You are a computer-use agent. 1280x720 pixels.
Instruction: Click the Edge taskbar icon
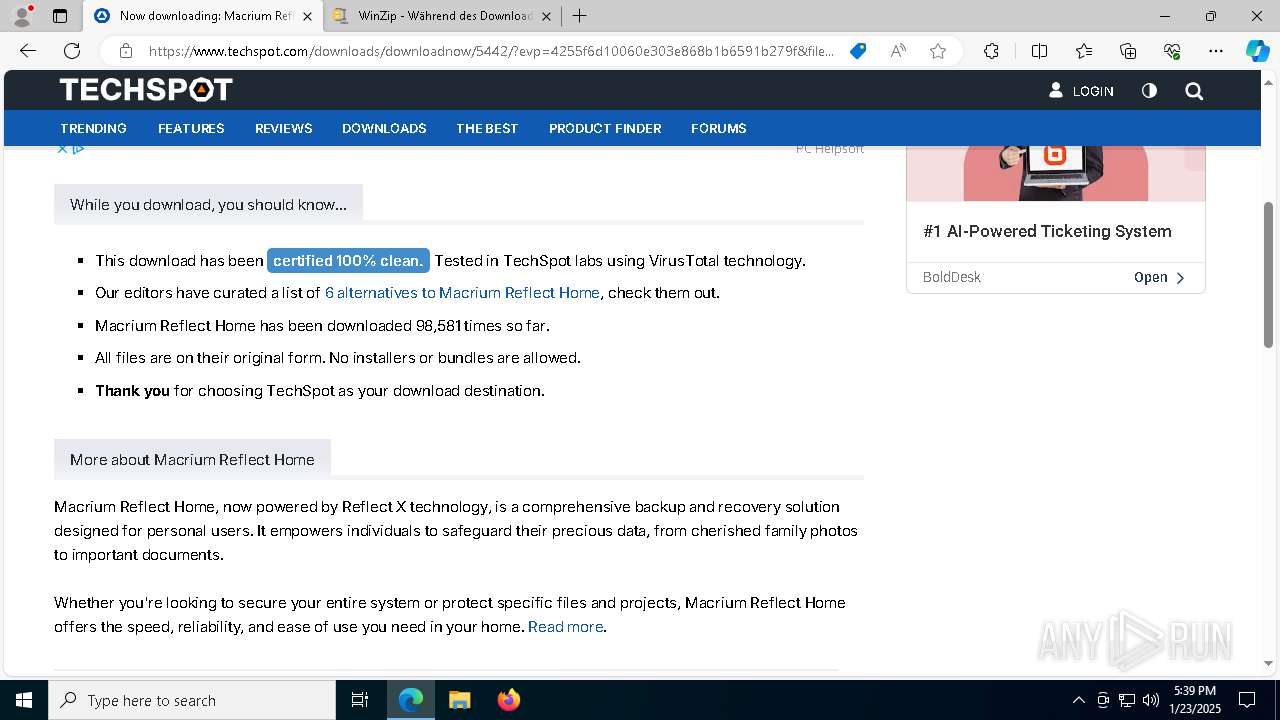pyautogui.click(x=411, y=700)
